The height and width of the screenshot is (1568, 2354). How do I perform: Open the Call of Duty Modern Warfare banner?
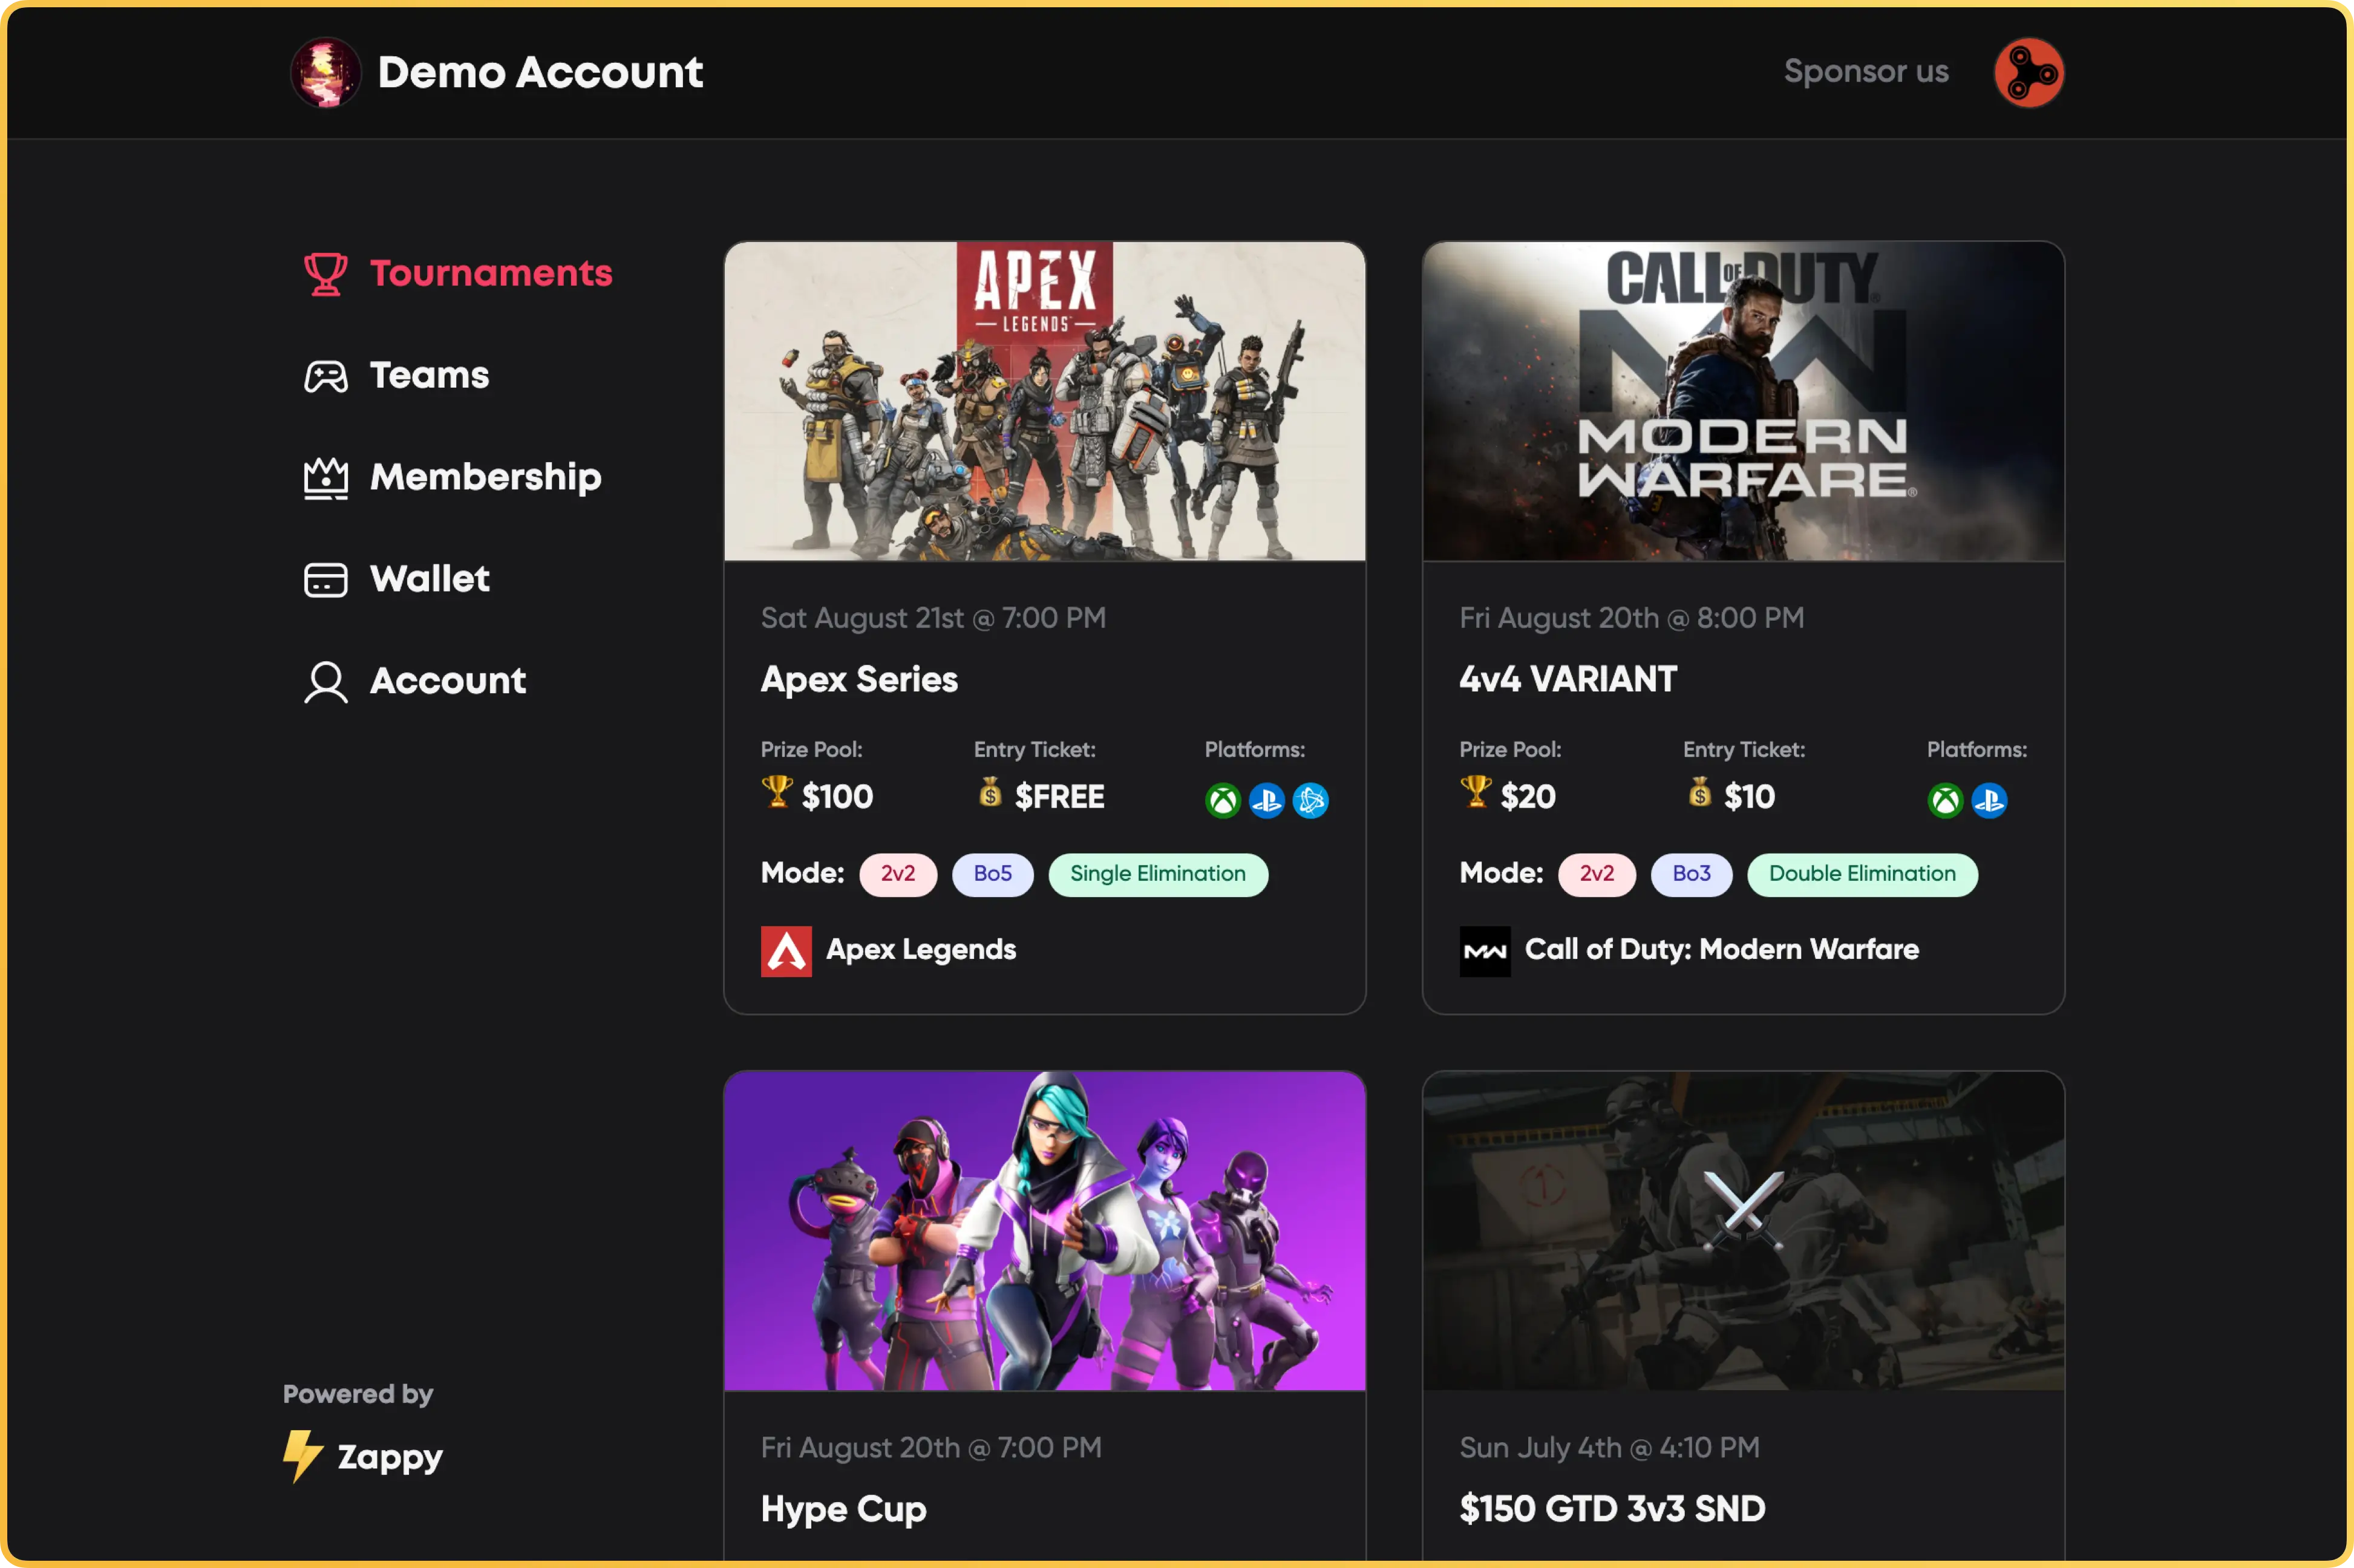pos(1742,401)
